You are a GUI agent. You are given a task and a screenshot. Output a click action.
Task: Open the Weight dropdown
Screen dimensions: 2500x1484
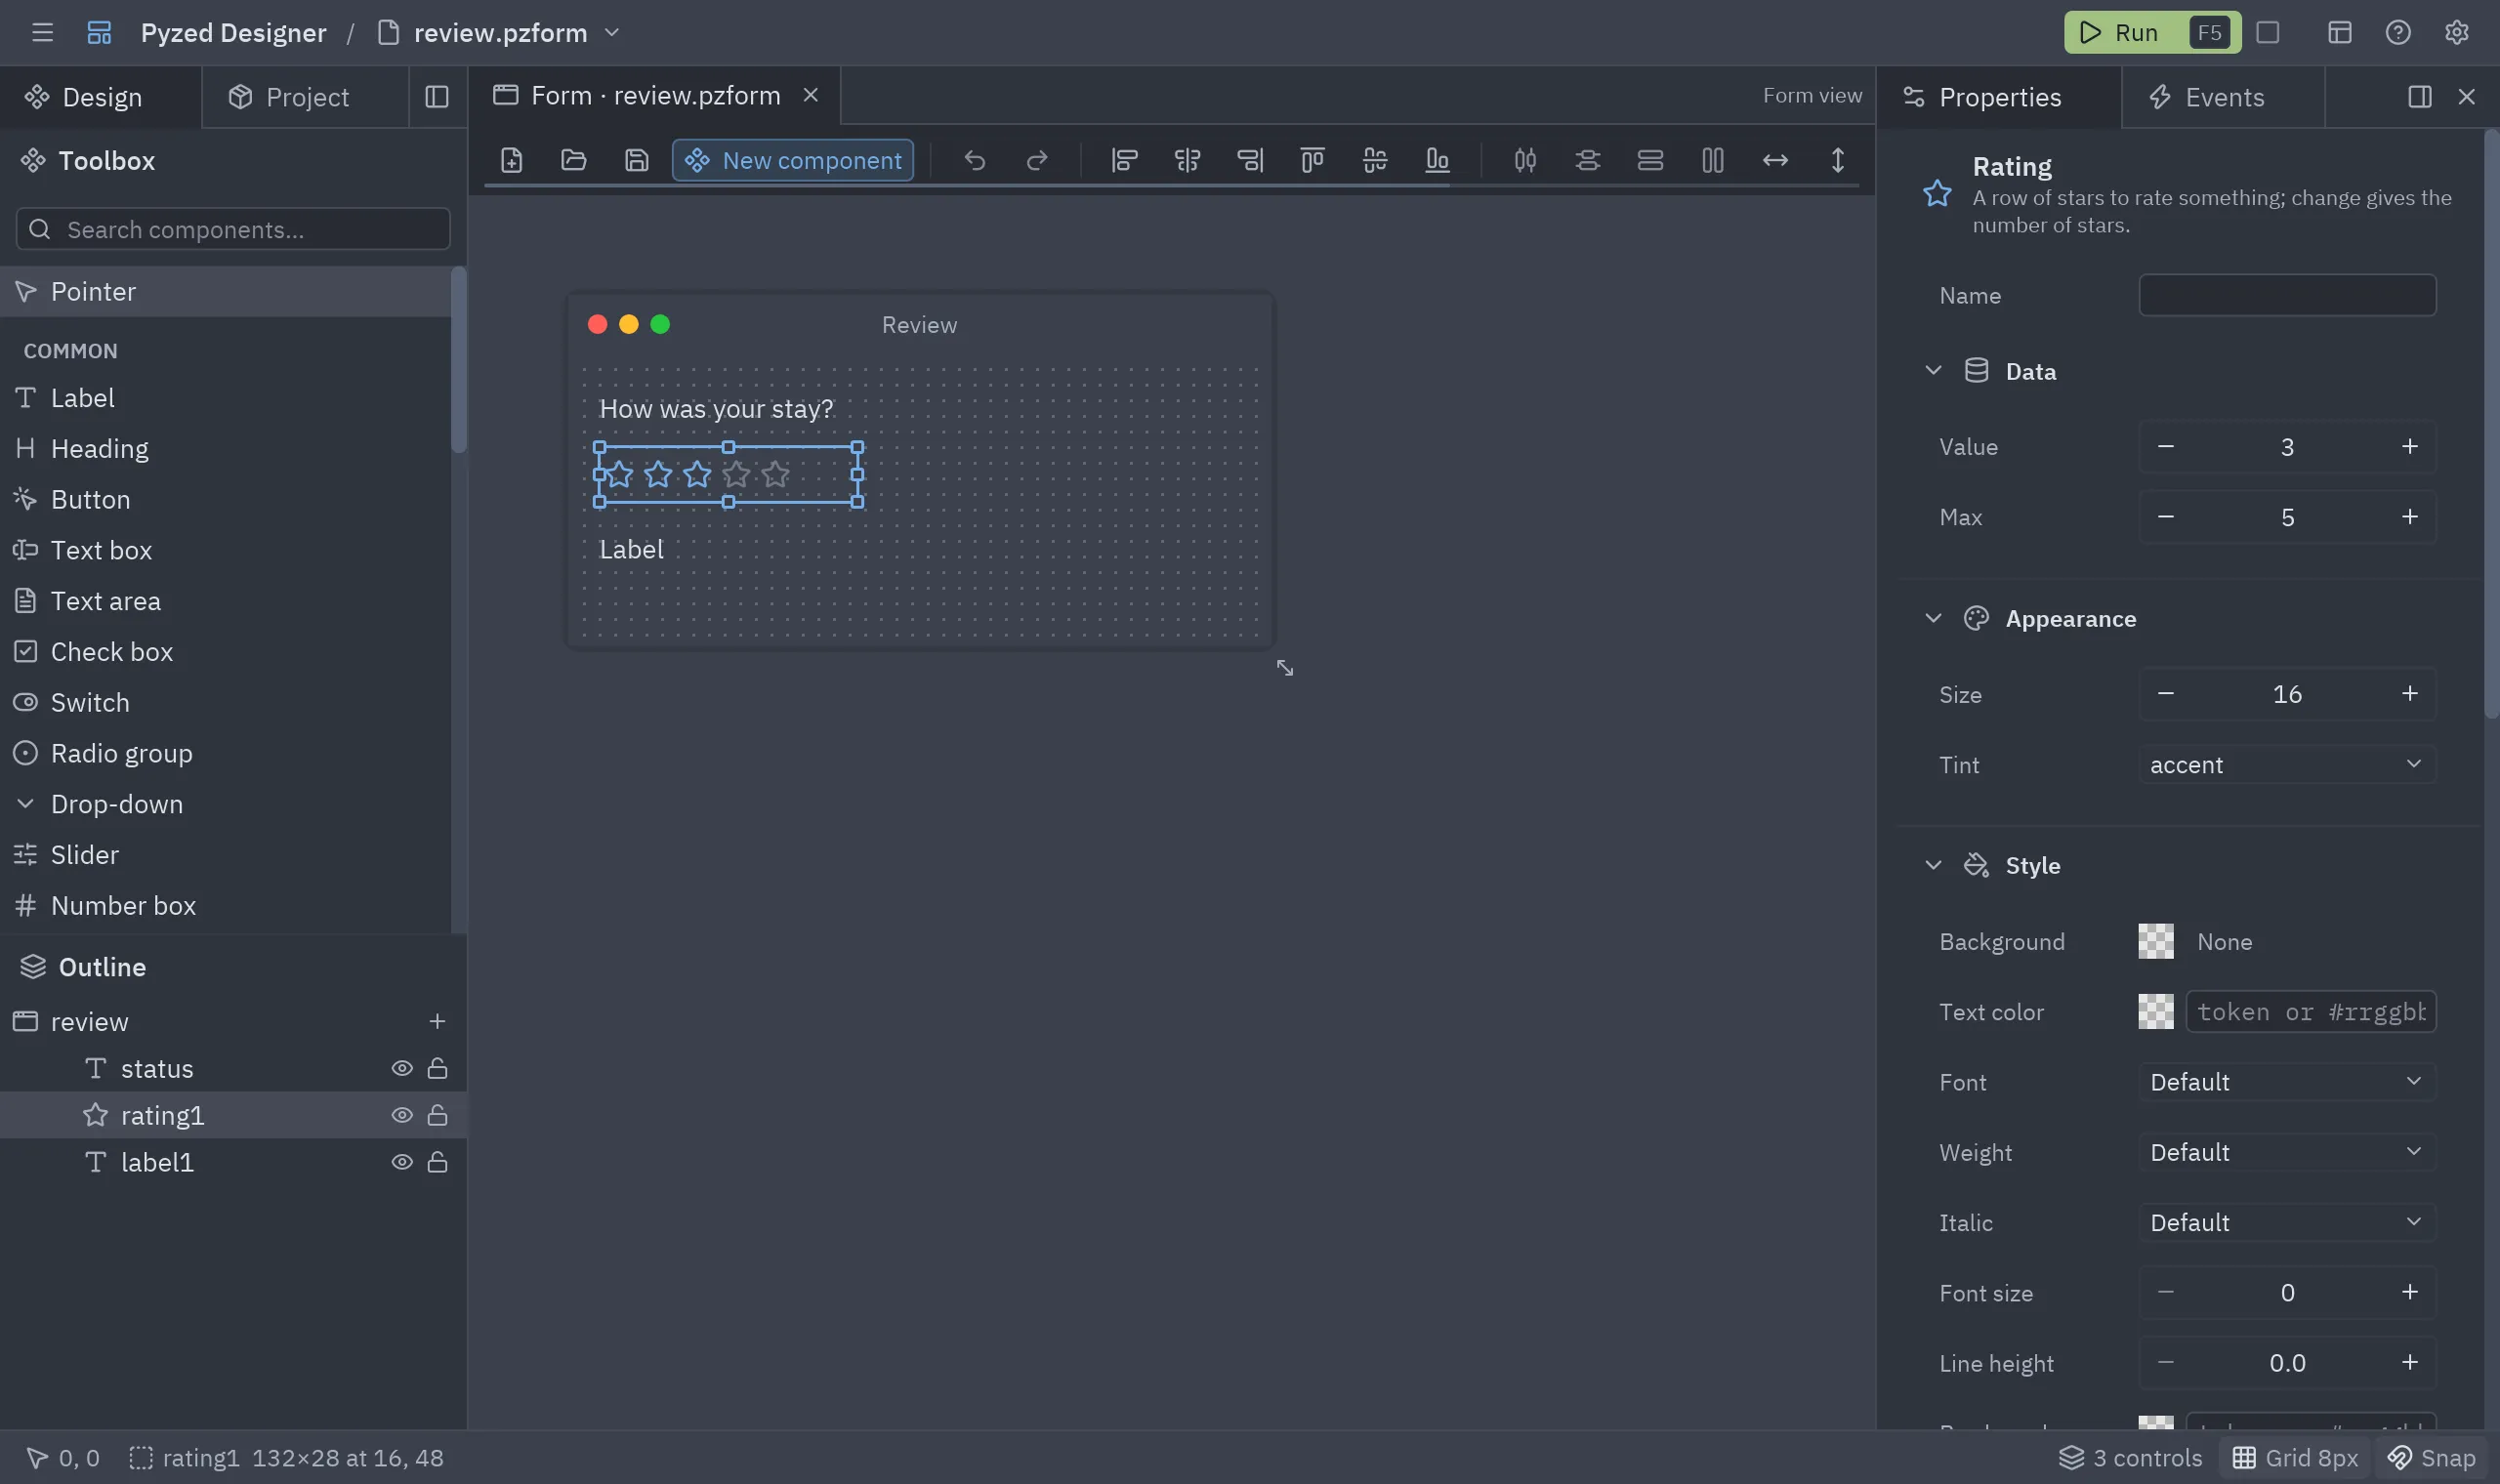[x=2287, y=1152]
